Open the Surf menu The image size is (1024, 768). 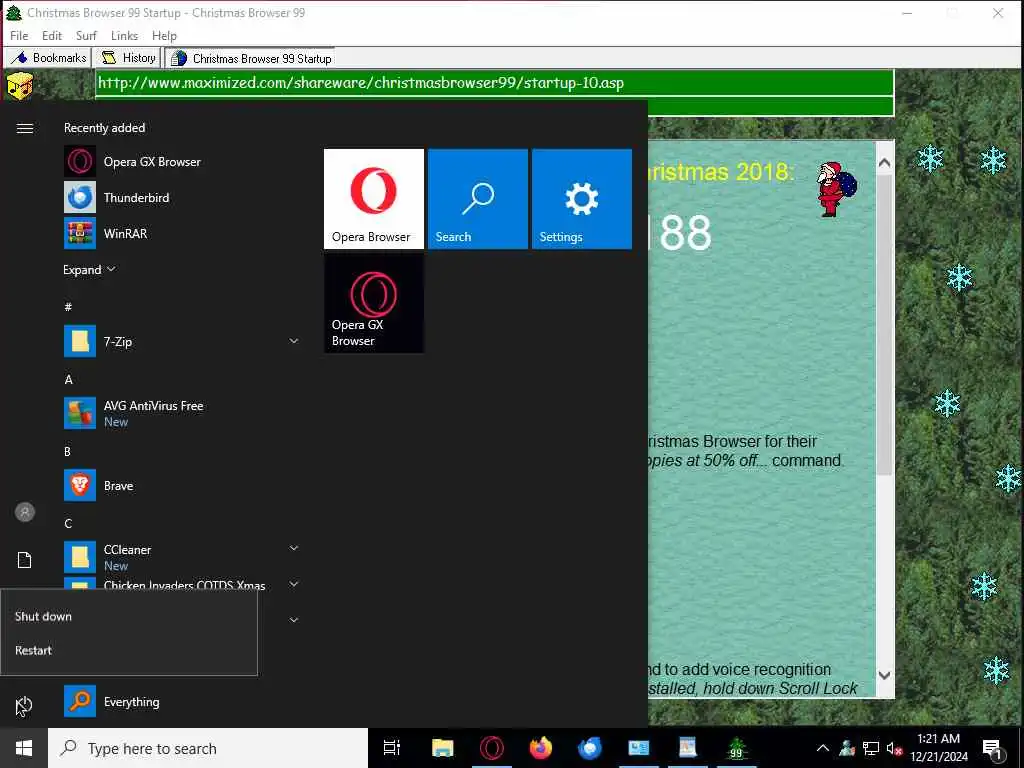coord(86,35)
